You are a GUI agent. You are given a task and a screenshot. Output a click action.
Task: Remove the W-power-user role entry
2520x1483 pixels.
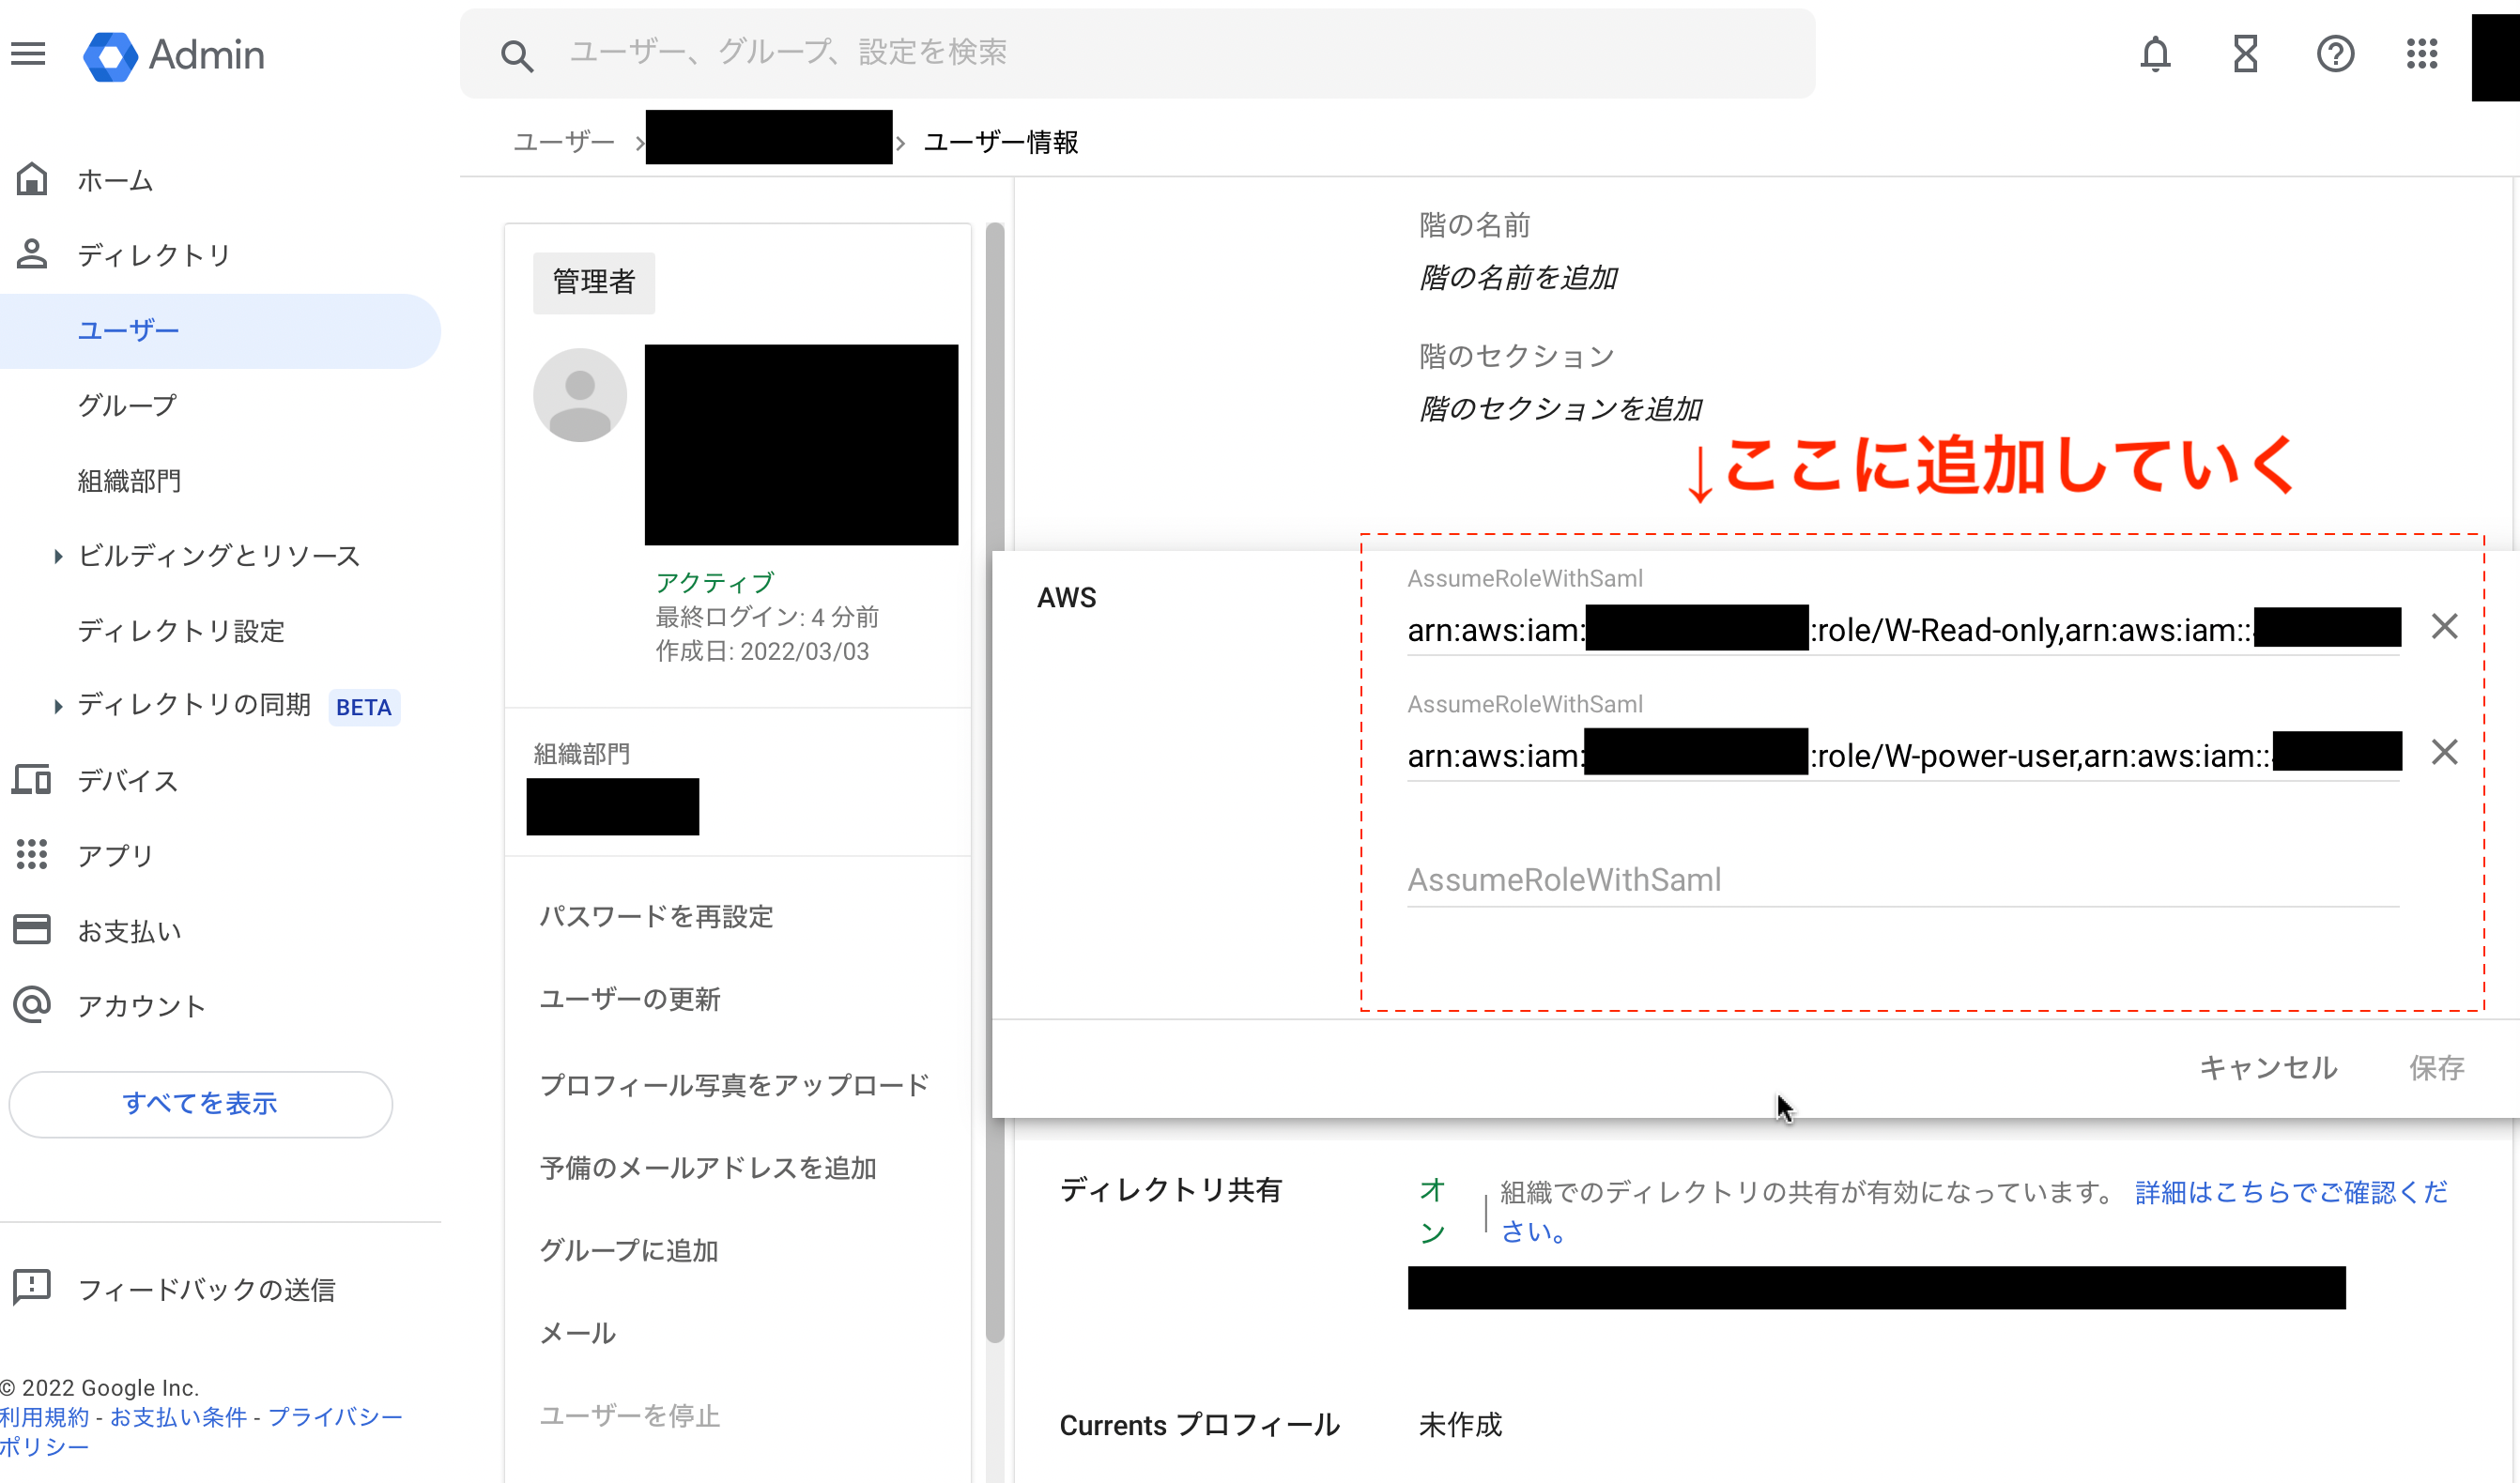[x=2444, y=752]
